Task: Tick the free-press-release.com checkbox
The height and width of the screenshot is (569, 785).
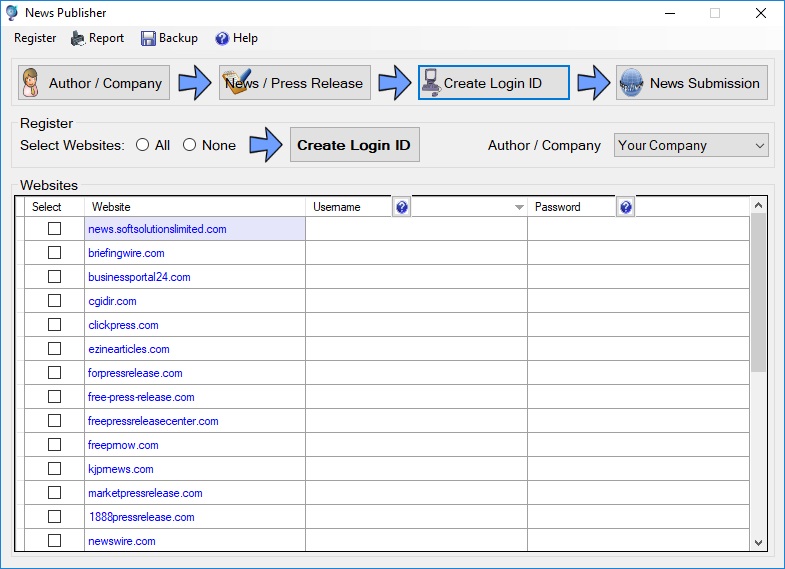Action: tap(55, 397)
